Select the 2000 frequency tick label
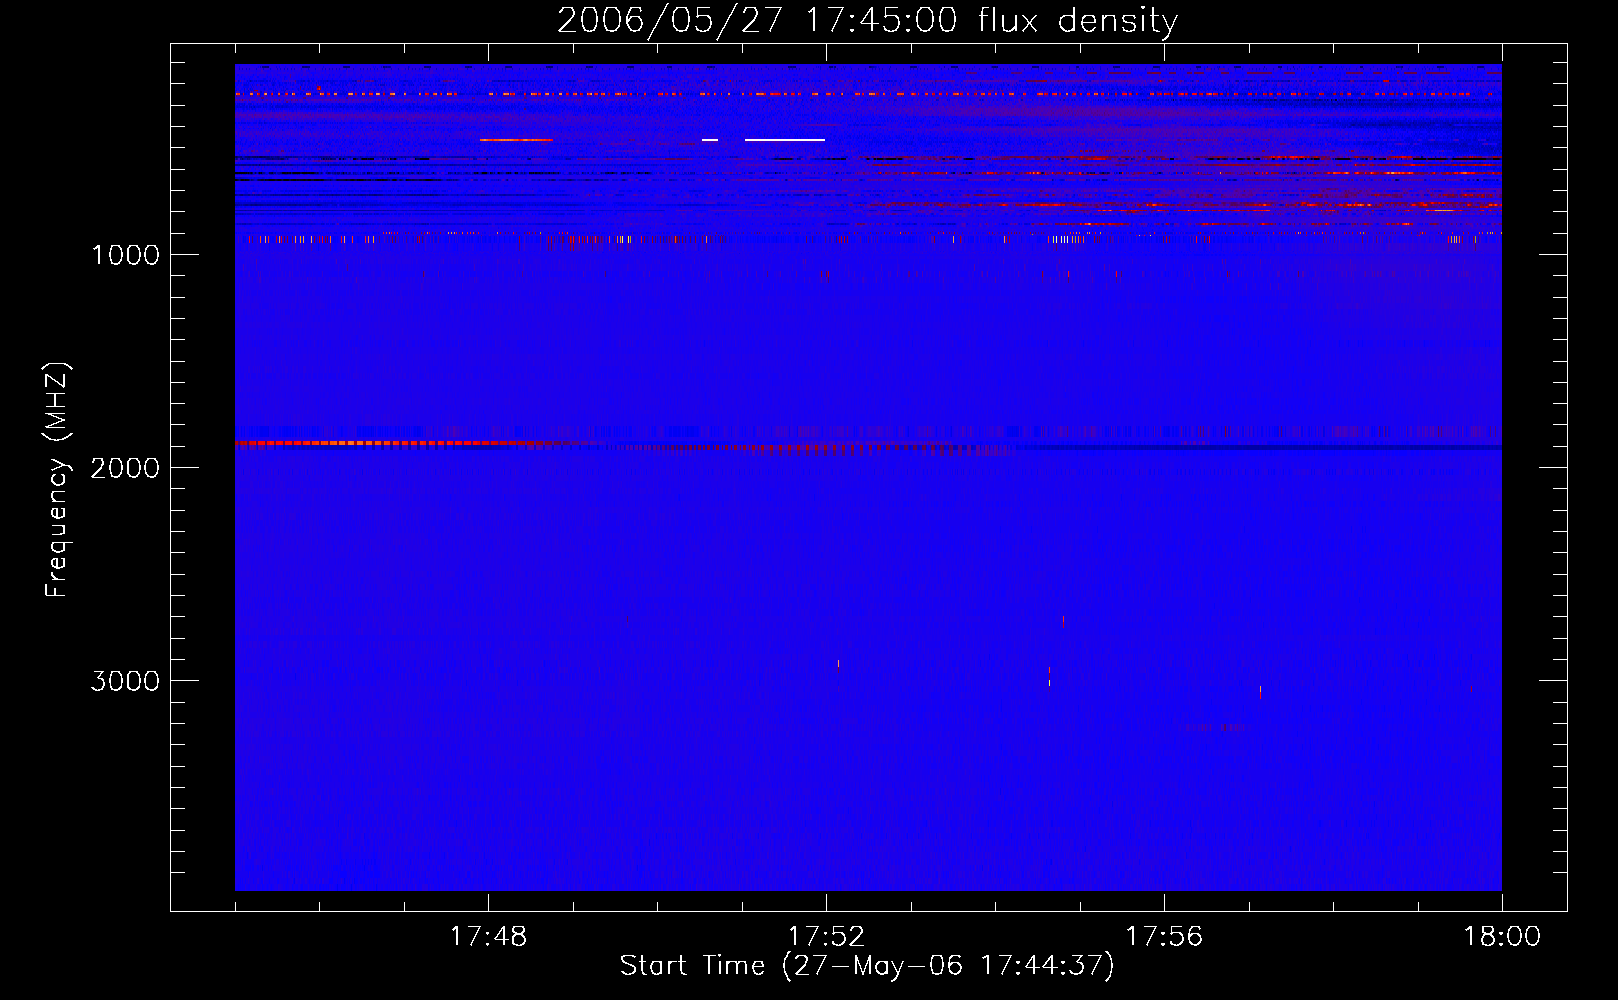 [x=125, y=468]
